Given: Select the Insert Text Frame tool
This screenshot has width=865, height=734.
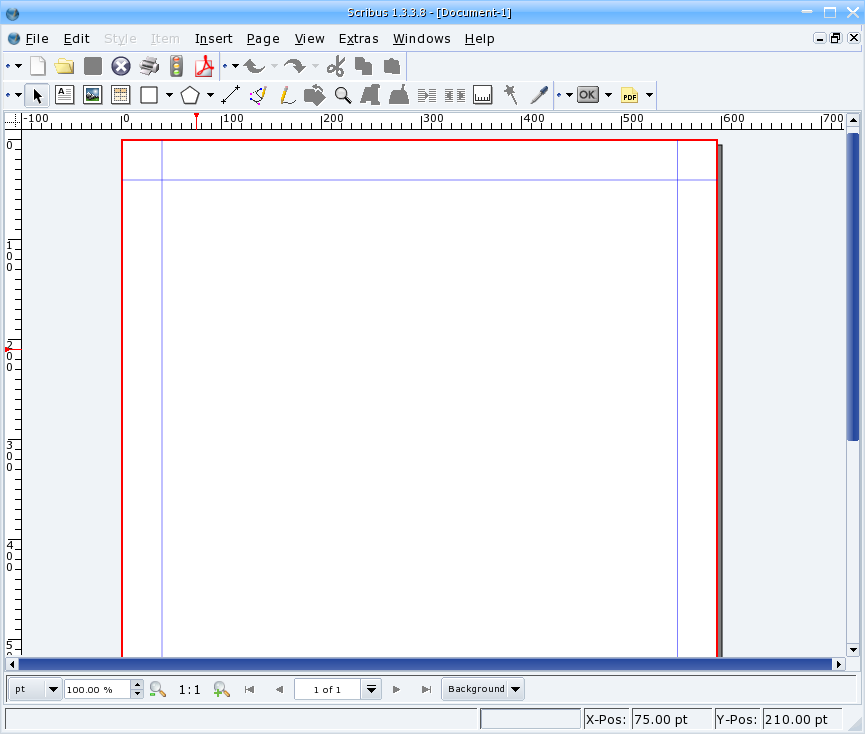Looking at the screenshot, I should point(65,95).
